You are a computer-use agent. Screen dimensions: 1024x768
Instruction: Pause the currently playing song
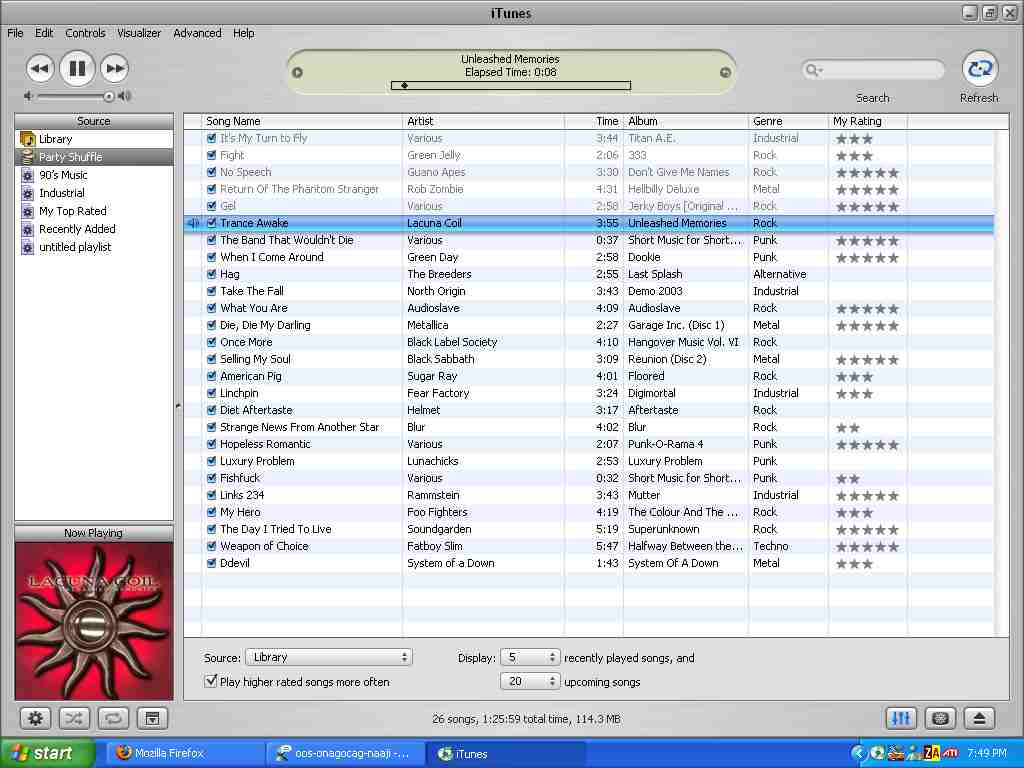[x=77, y=68]
